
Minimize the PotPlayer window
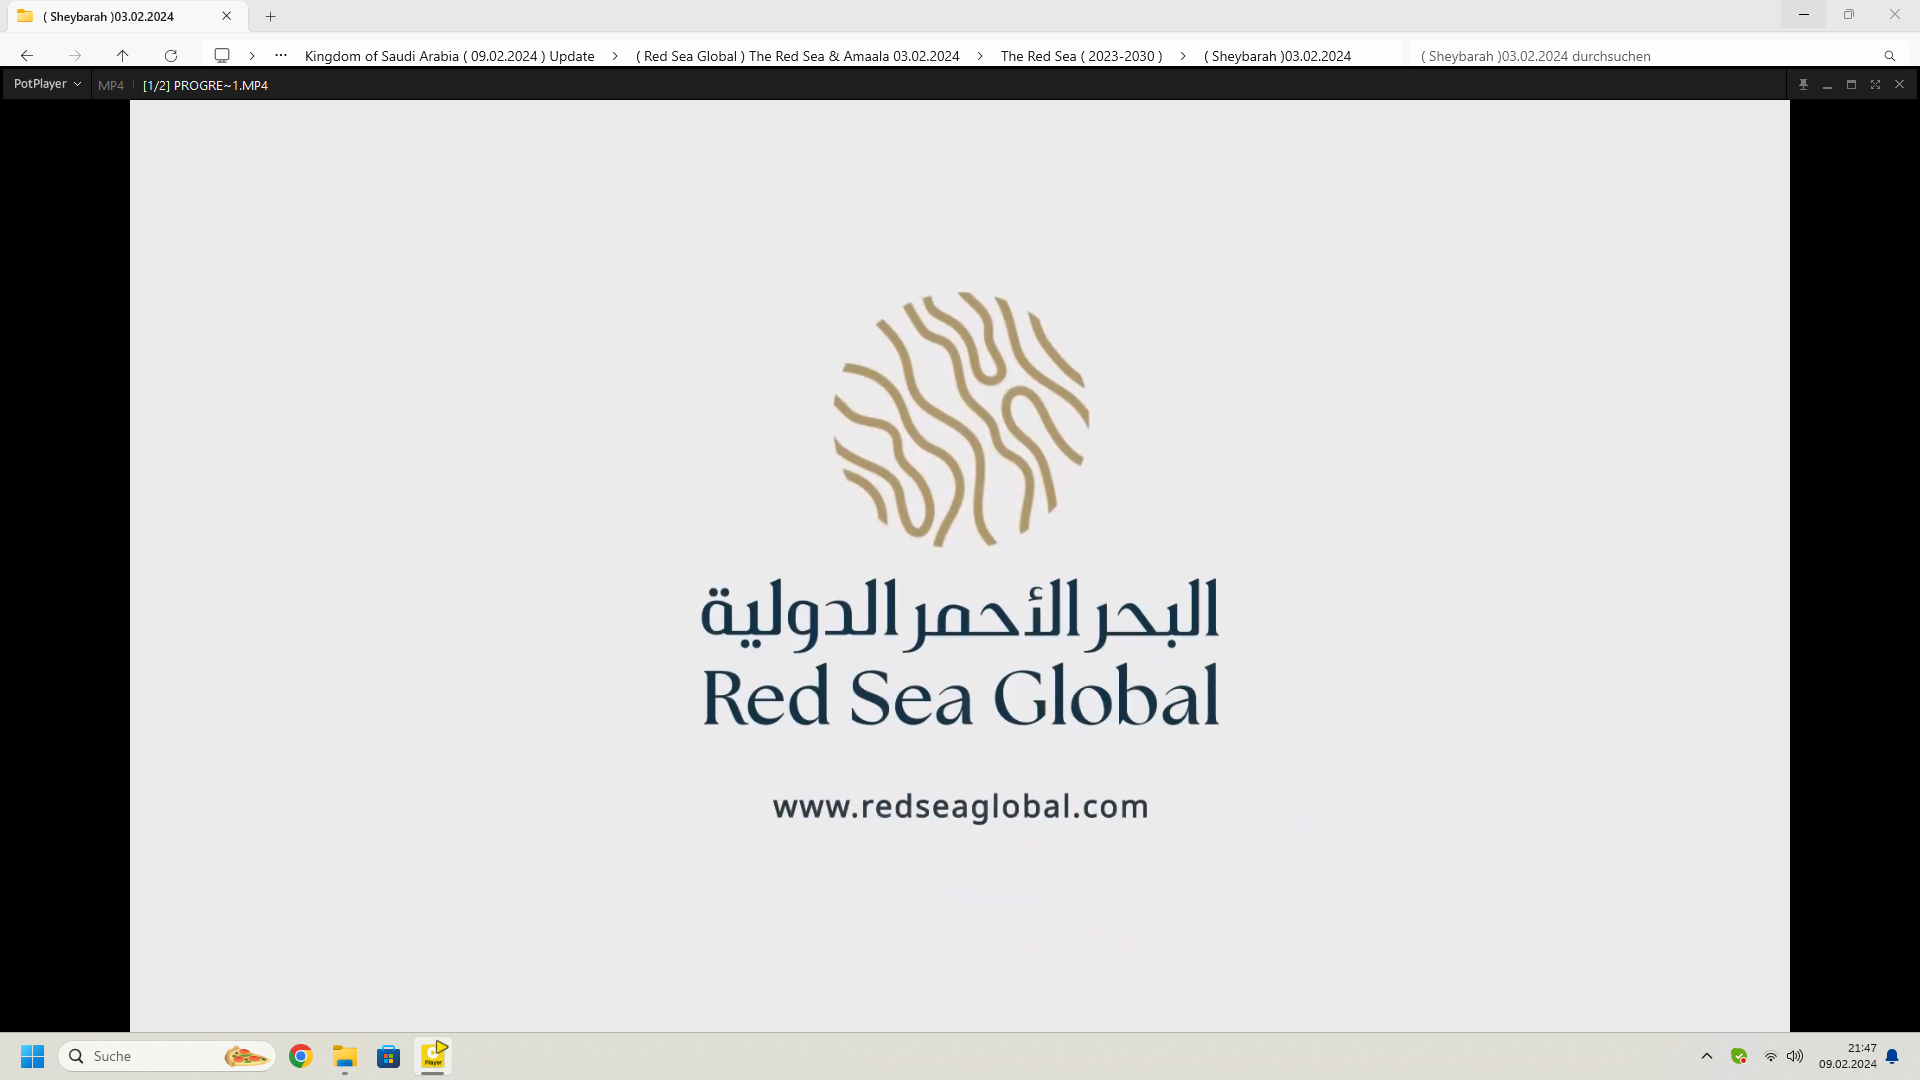(1827, 85)
